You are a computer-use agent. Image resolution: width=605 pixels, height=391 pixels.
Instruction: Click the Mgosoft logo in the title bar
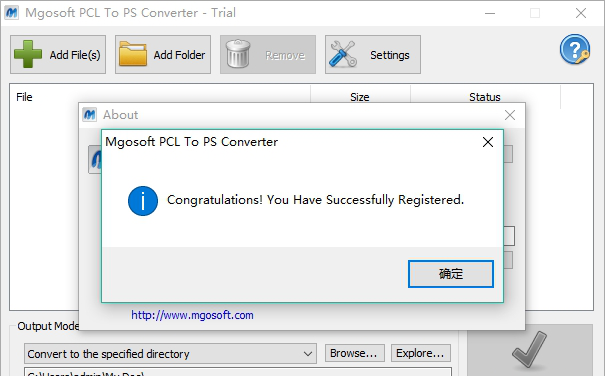click(12, 12)
